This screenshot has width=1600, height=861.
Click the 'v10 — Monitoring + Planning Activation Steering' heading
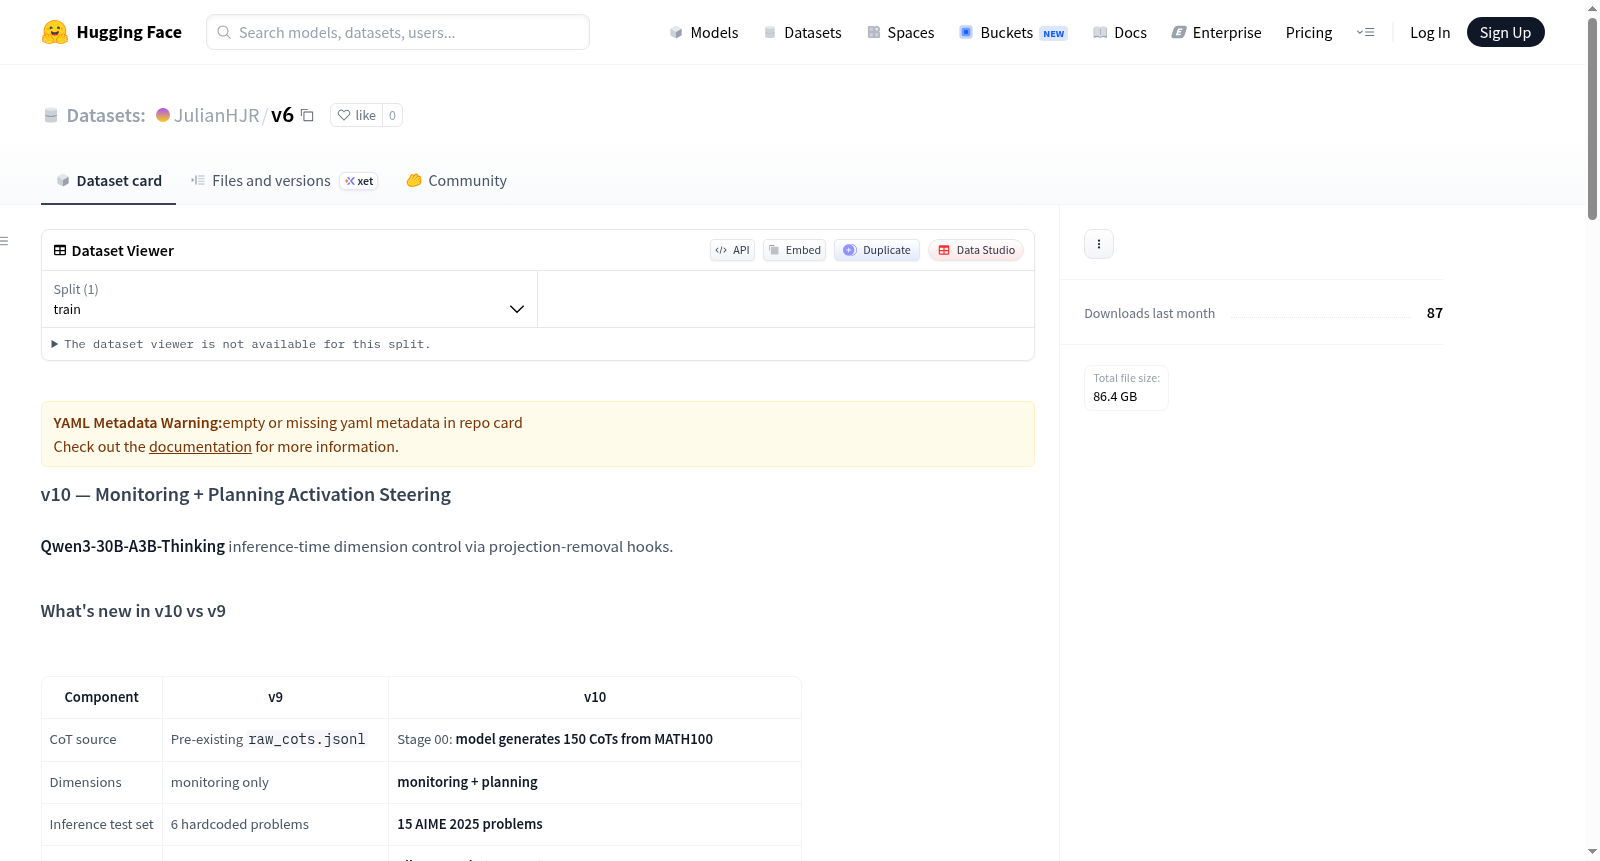(x=246, y=495)
